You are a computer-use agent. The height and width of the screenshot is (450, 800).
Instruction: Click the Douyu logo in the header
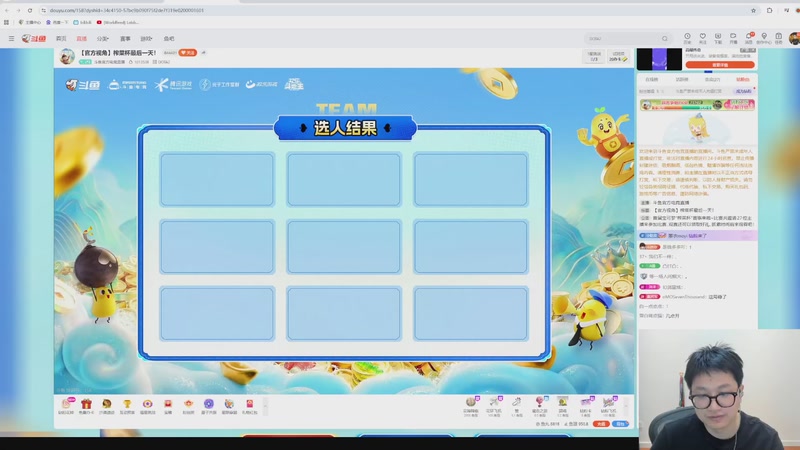(34, 38)
